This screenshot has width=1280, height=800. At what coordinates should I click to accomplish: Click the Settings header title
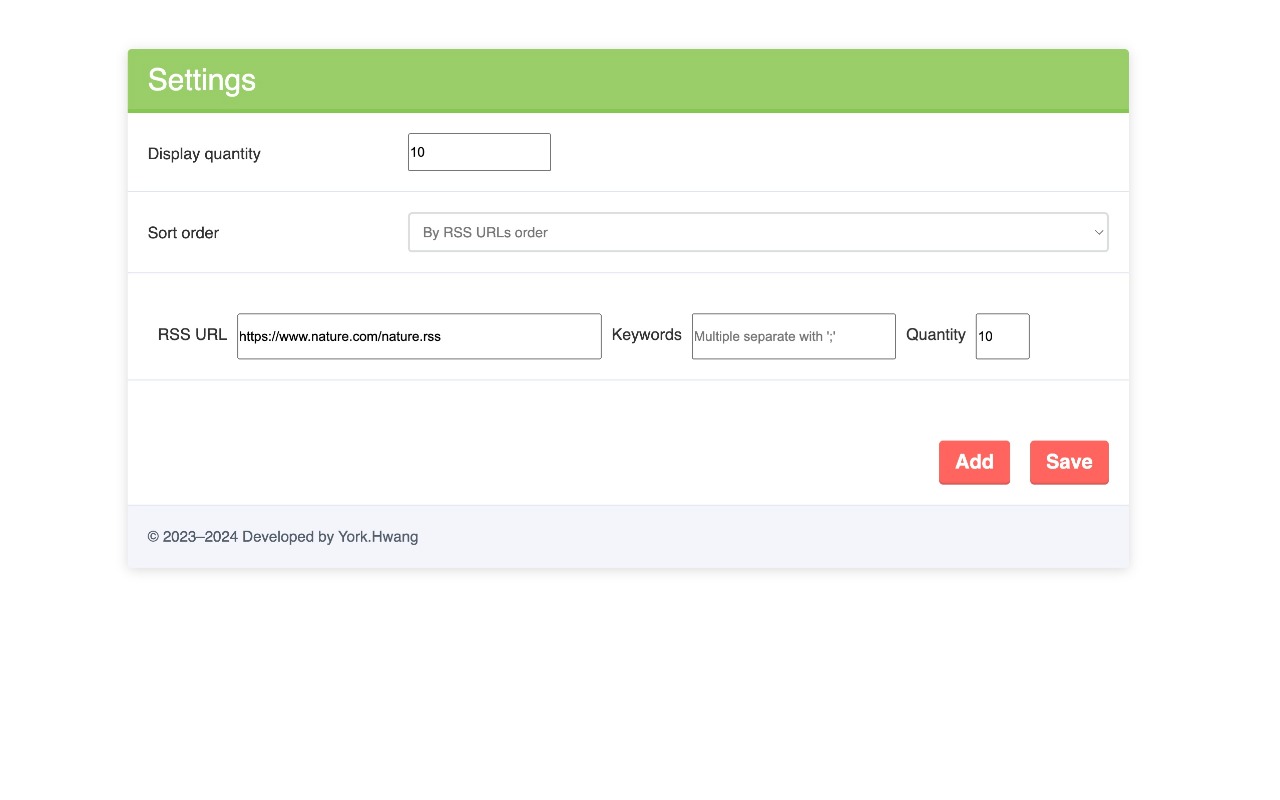pyautogui.click(x=202, y=80)
